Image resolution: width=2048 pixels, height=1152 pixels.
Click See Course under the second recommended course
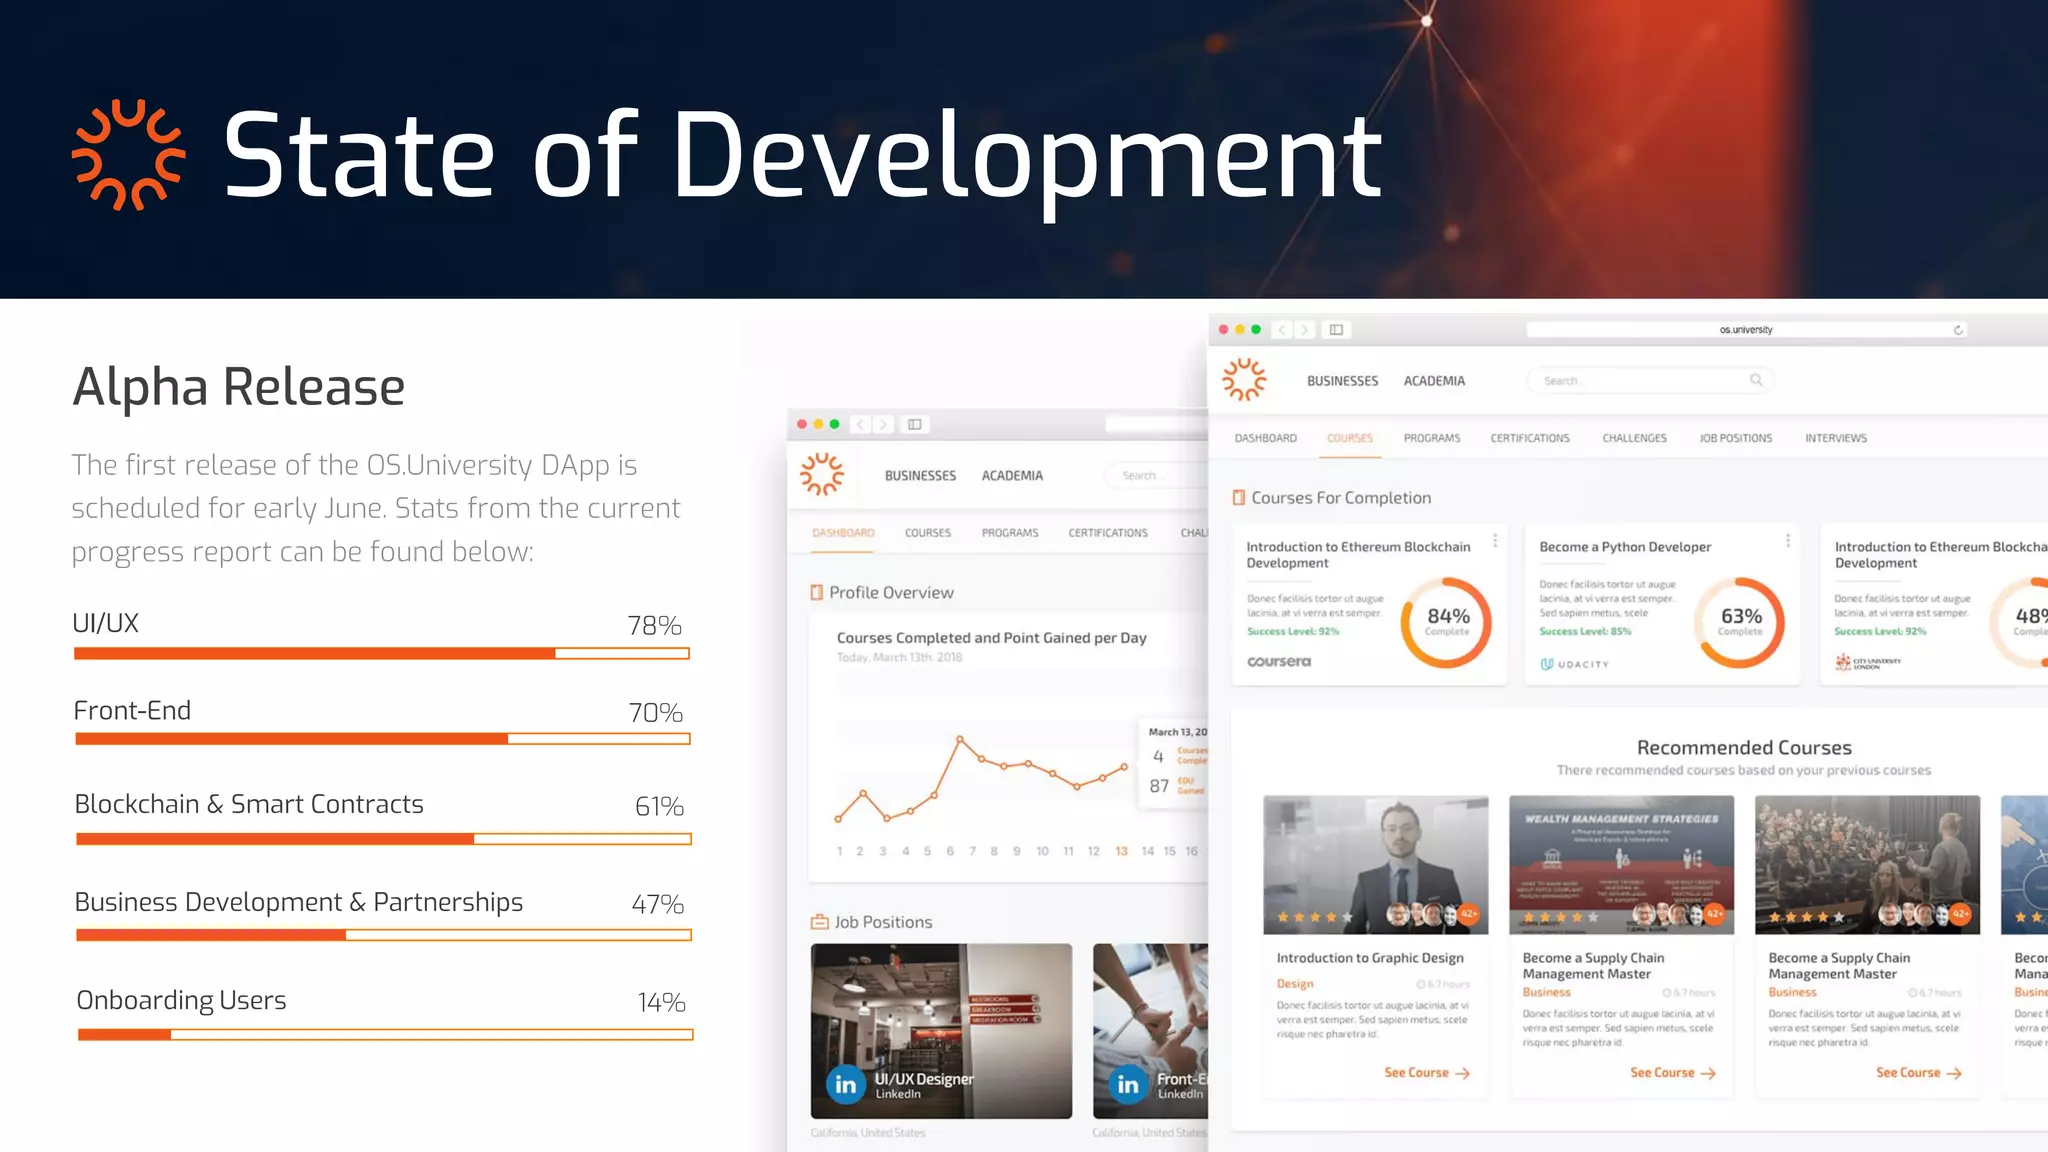point(1672,1073)
